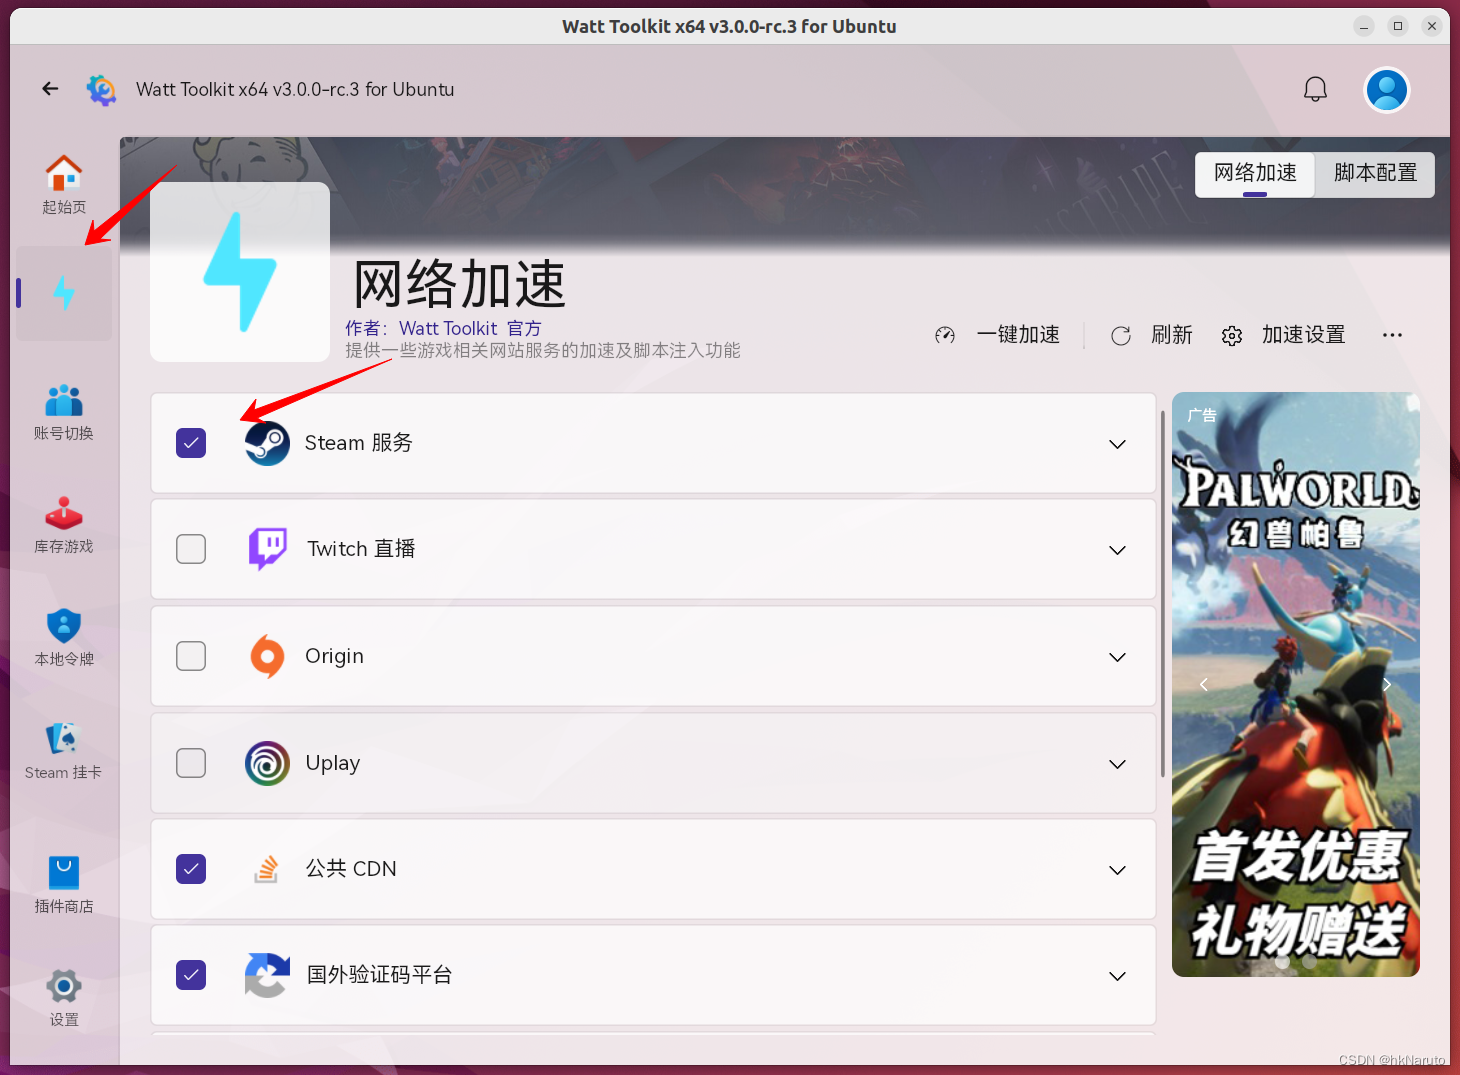Check the Uplay checkbox
This screenshot has height=1075, width=1460.
[x=191, y=763]
